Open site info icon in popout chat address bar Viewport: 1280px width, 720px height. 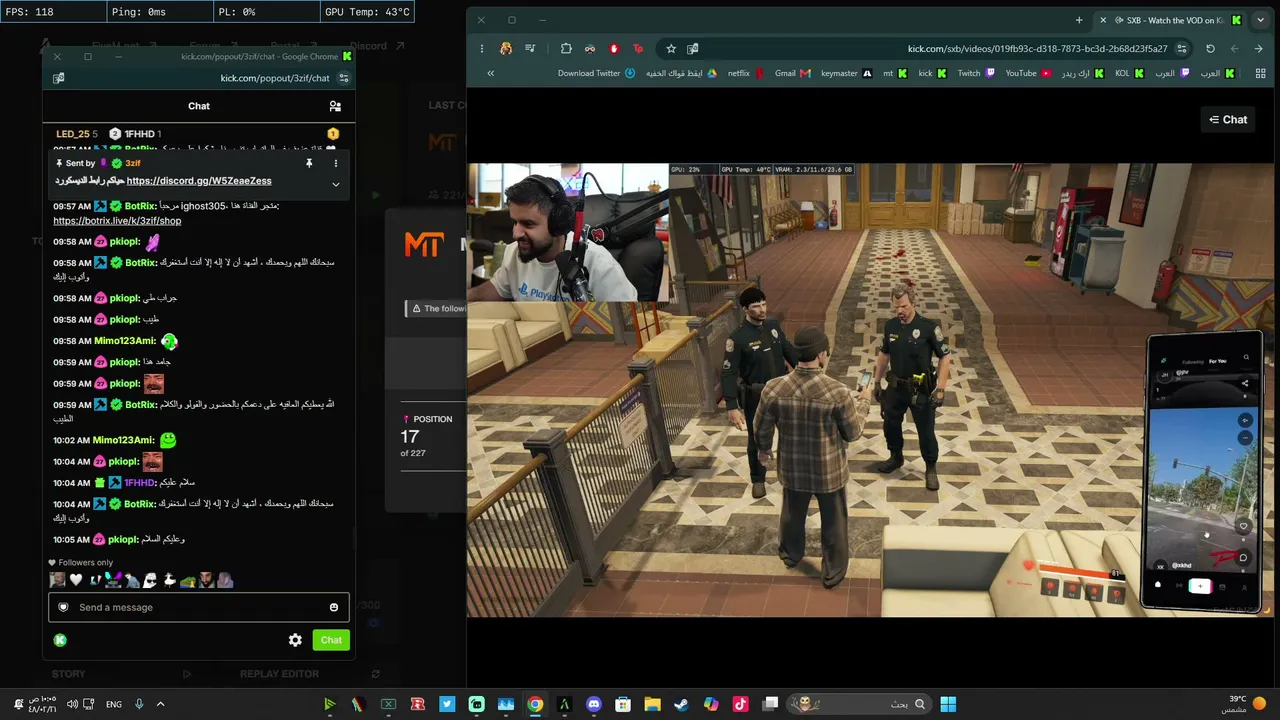[x=344, y=78]
